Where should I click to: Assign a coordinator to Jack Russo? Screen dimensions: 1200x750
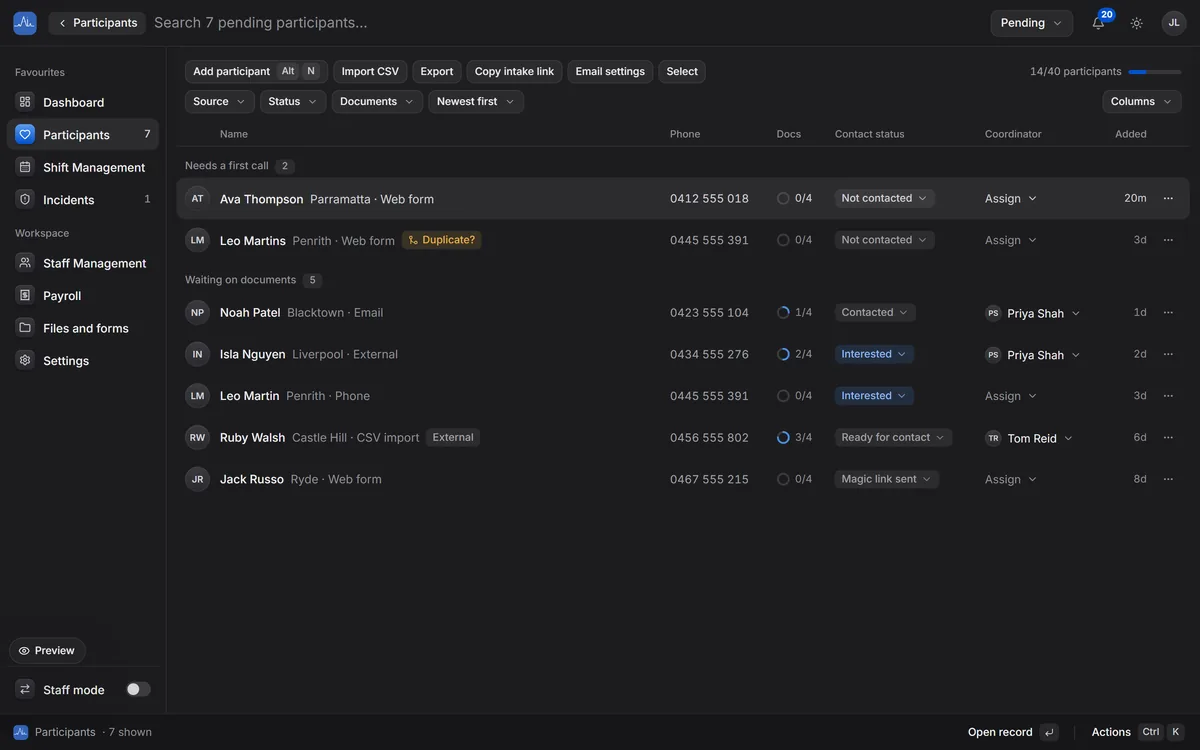point(1011,479)
